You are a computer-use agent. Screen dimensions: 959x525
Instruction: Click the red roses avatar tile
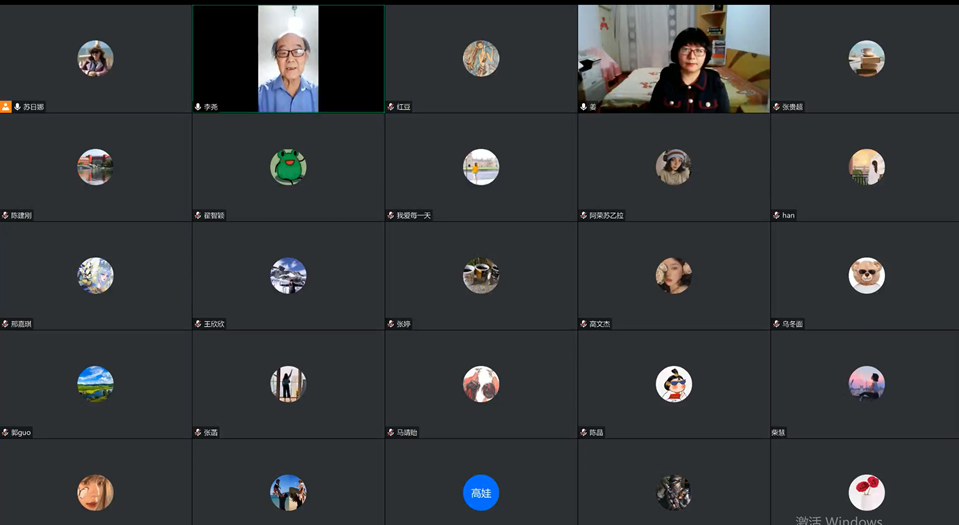click(x=866, y=492)
